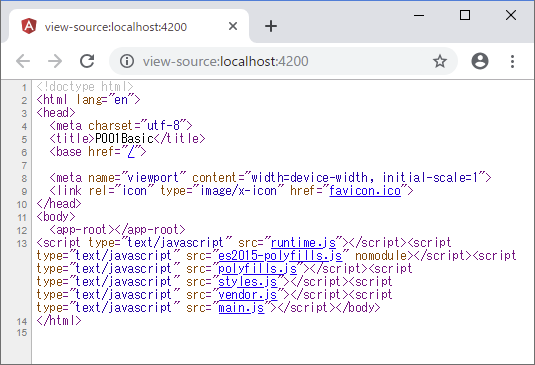The height and width of the screenshot is (365, 535).
Task: Close the view-source:localhost:4200 tab
Action: tap(233, 26)
